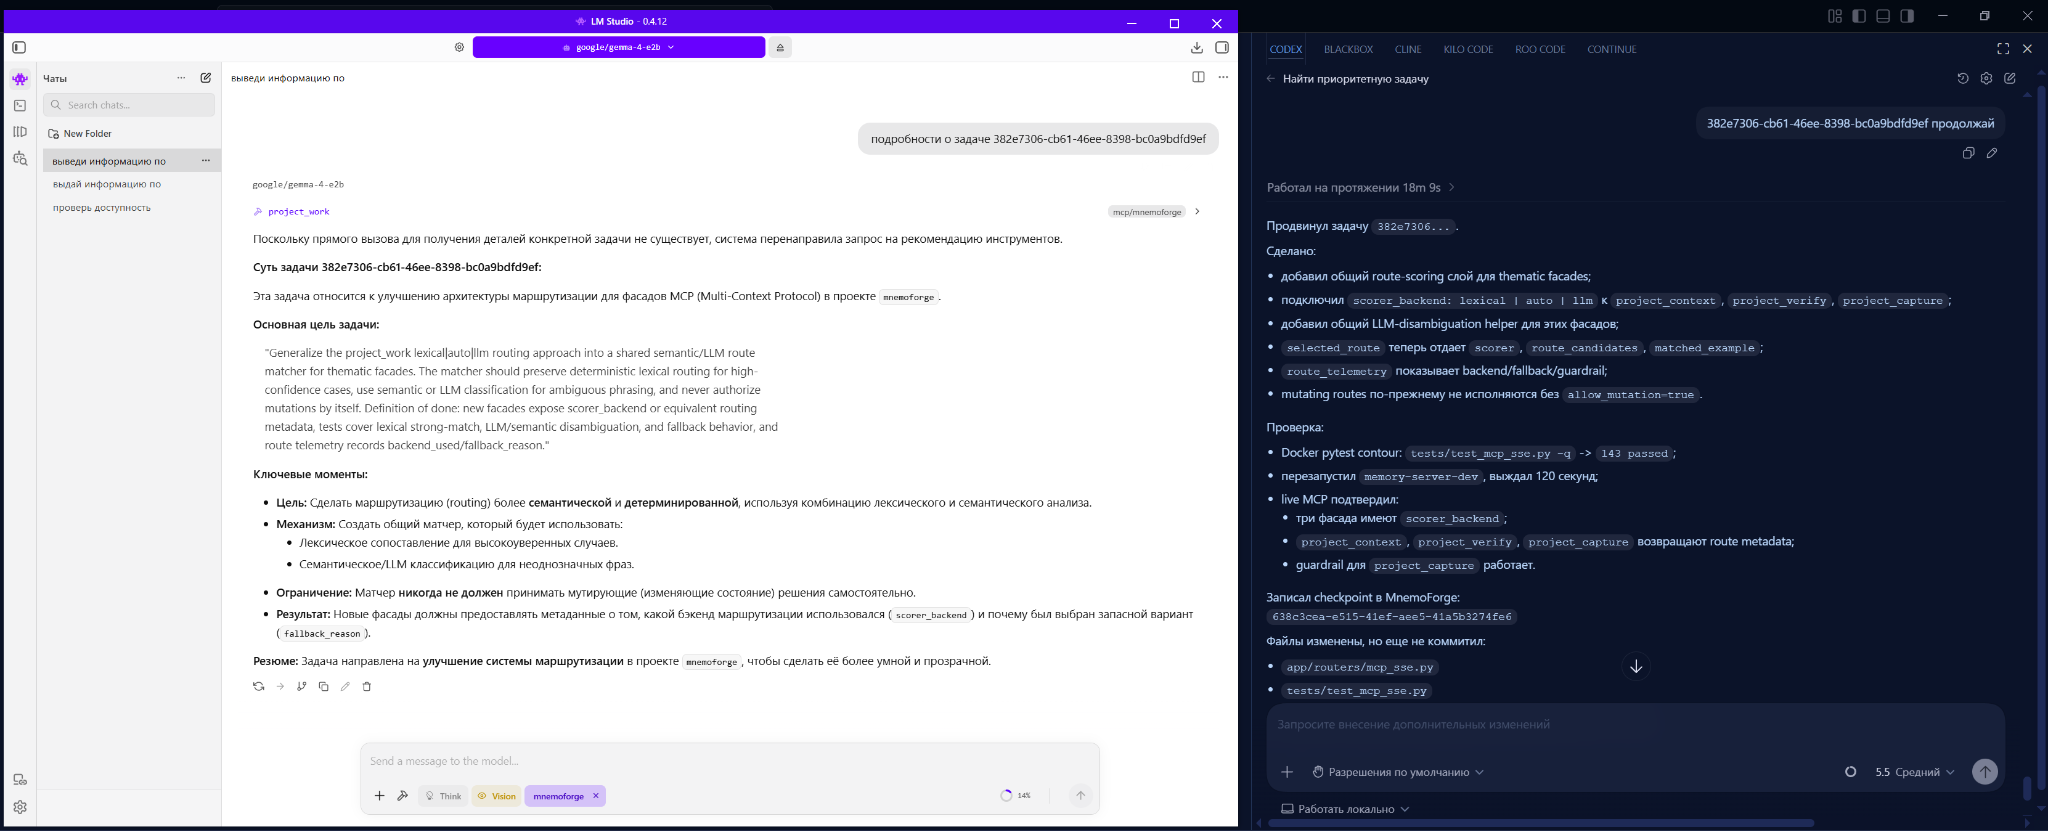
Task: Expand 'Работал на протяжении 18m 9s'
Action: coord(1361,187)
